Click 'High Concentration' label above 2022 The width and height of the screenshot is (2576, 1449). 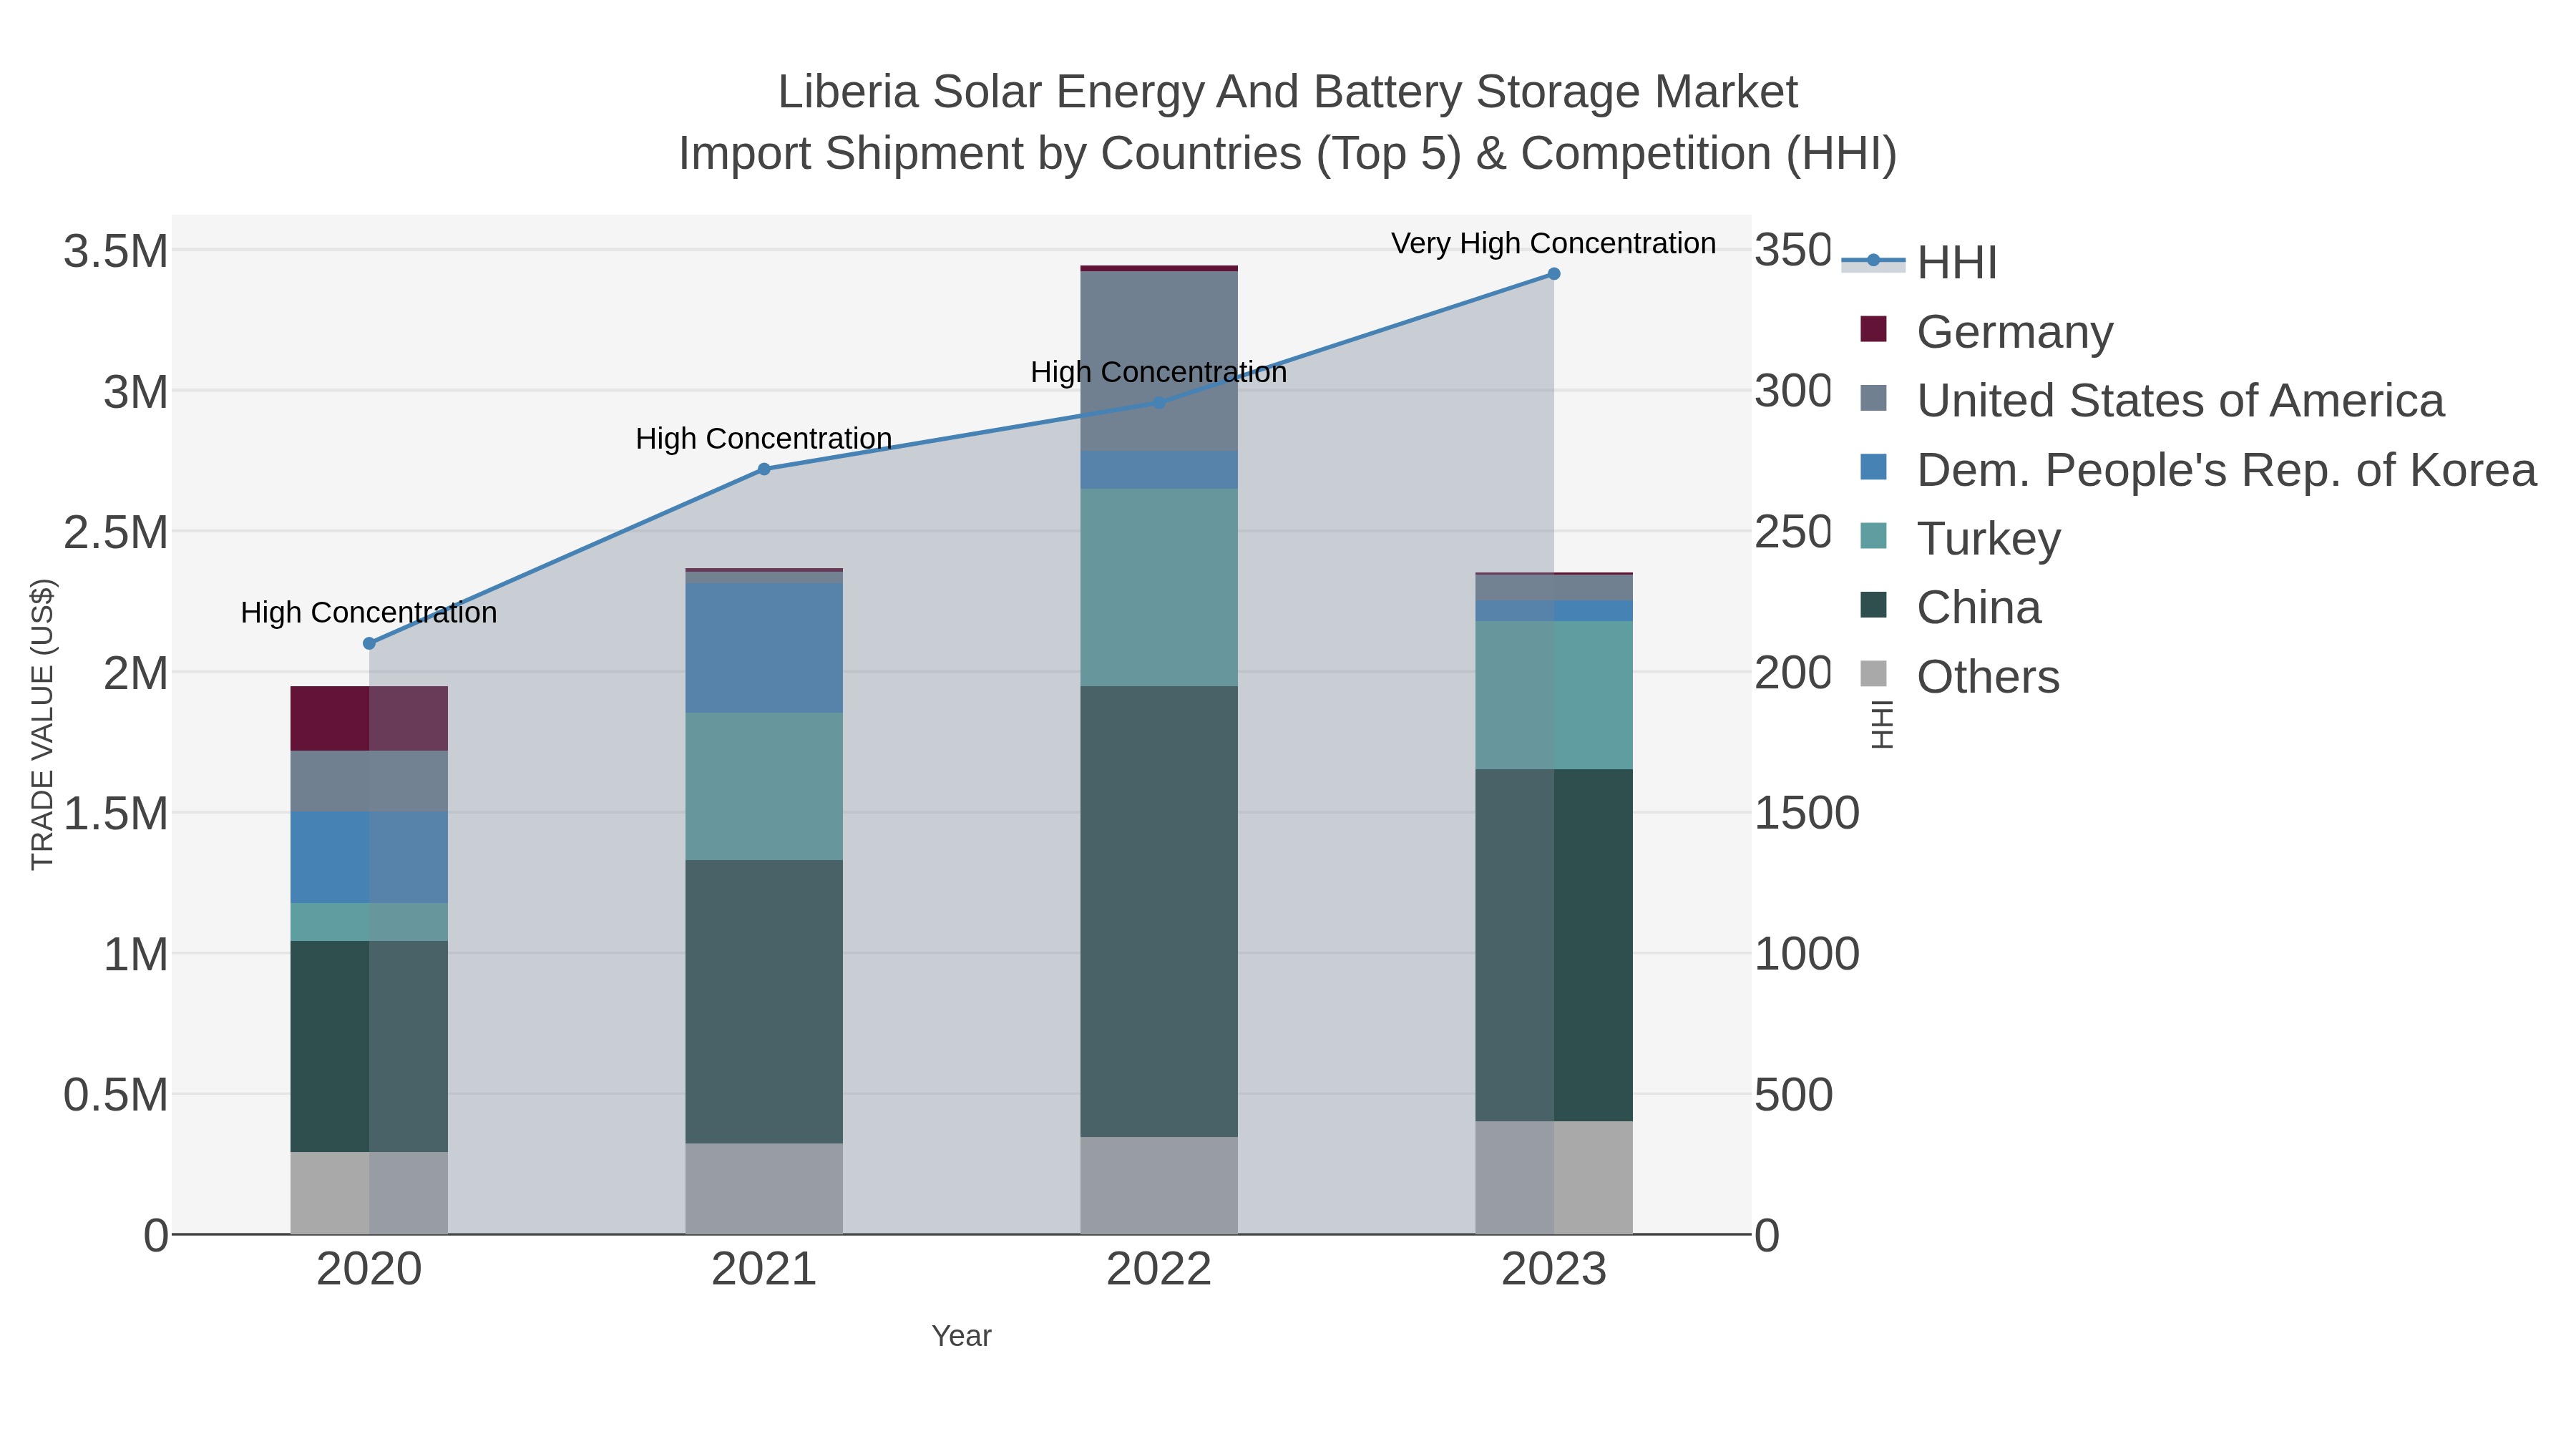pos(1159,373)
